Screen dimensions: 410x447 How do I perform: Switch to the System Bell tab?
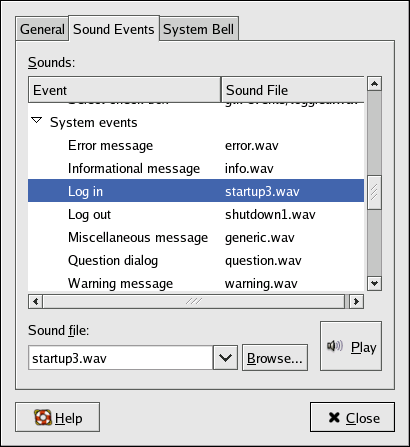coord(199,29)
